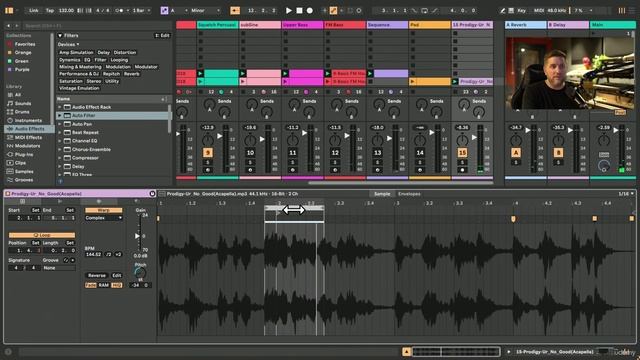
Task: Open the Complex warp mode dropdown
Action: pos(103,218)
